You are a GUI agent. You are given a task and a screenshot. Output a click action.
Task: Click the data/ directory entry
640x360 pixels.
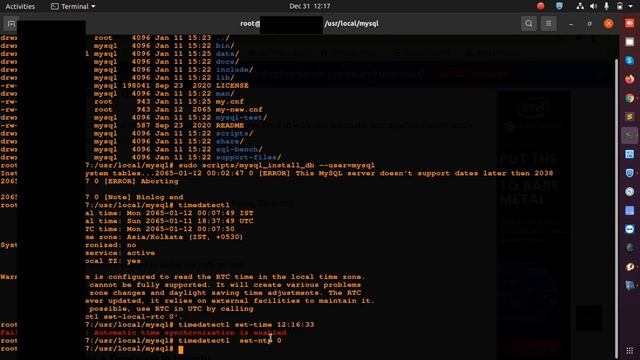click(227, 54)
